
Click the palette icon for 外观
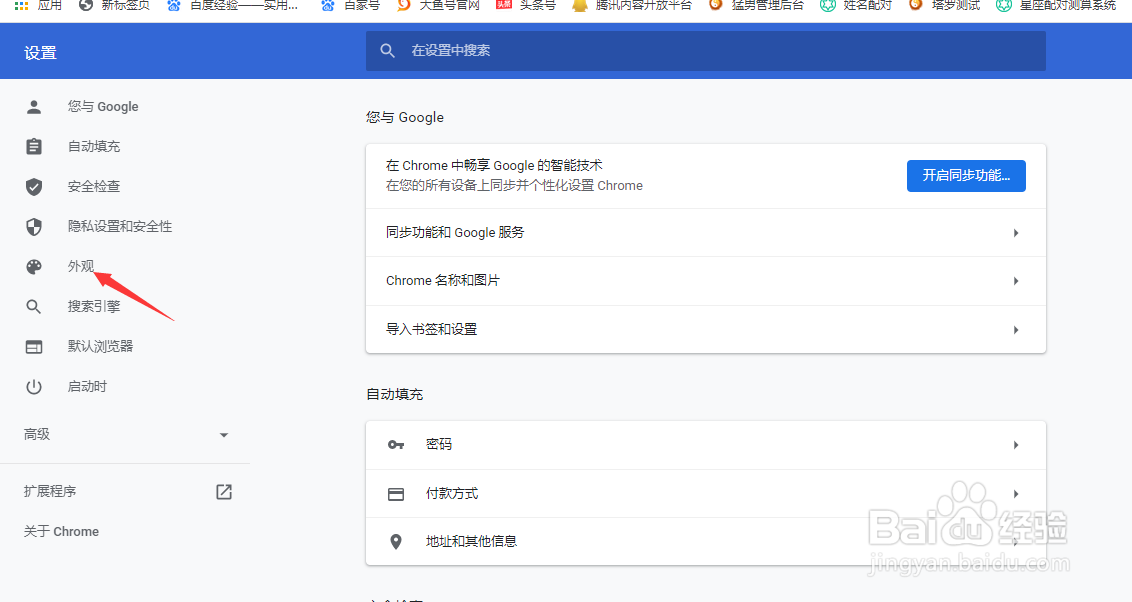(x=34, y=267)
